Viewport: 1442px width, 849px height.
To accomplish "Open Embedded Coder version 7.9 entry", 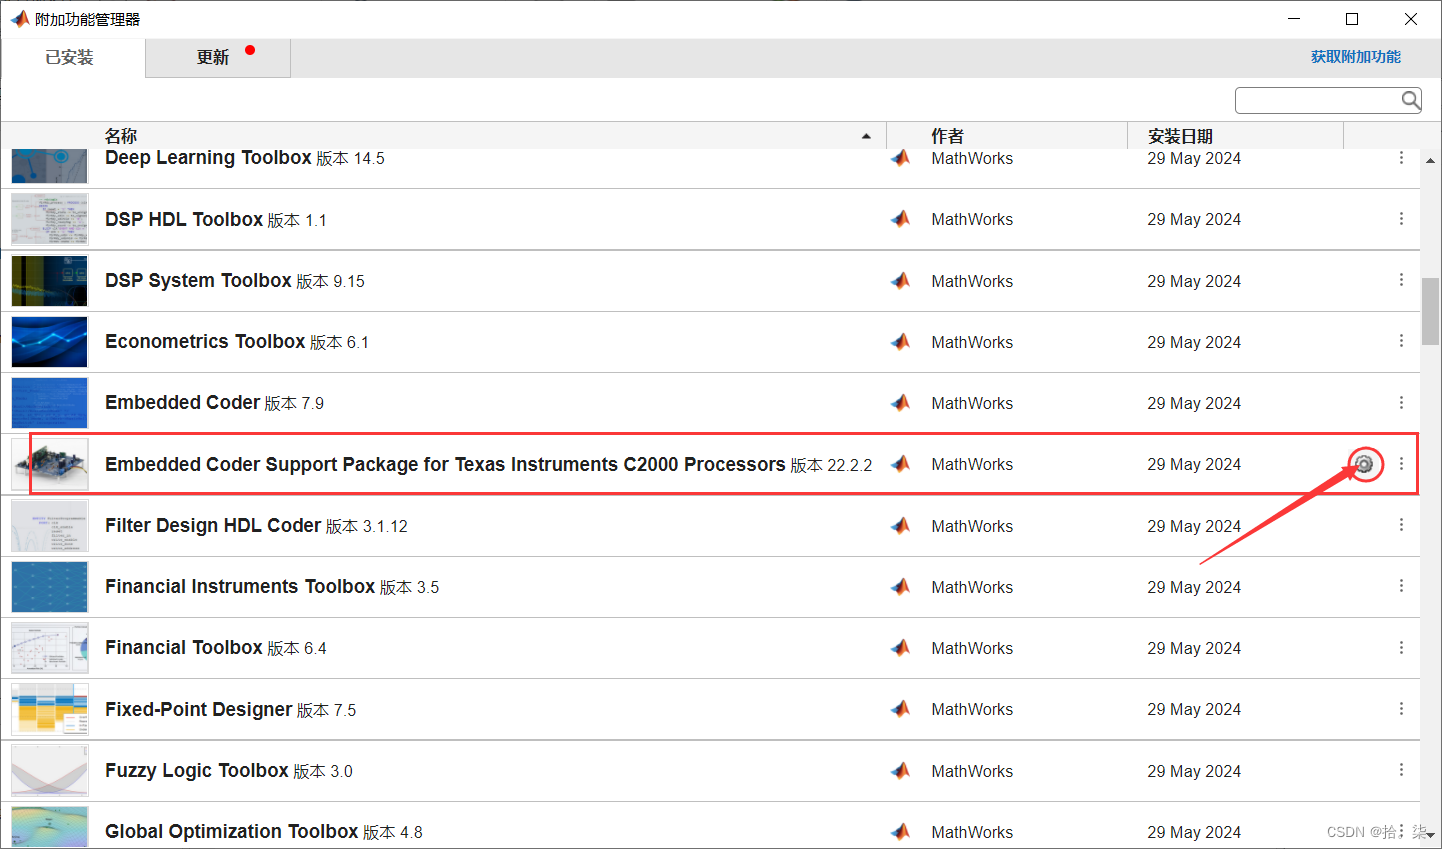I will point(182,403).
